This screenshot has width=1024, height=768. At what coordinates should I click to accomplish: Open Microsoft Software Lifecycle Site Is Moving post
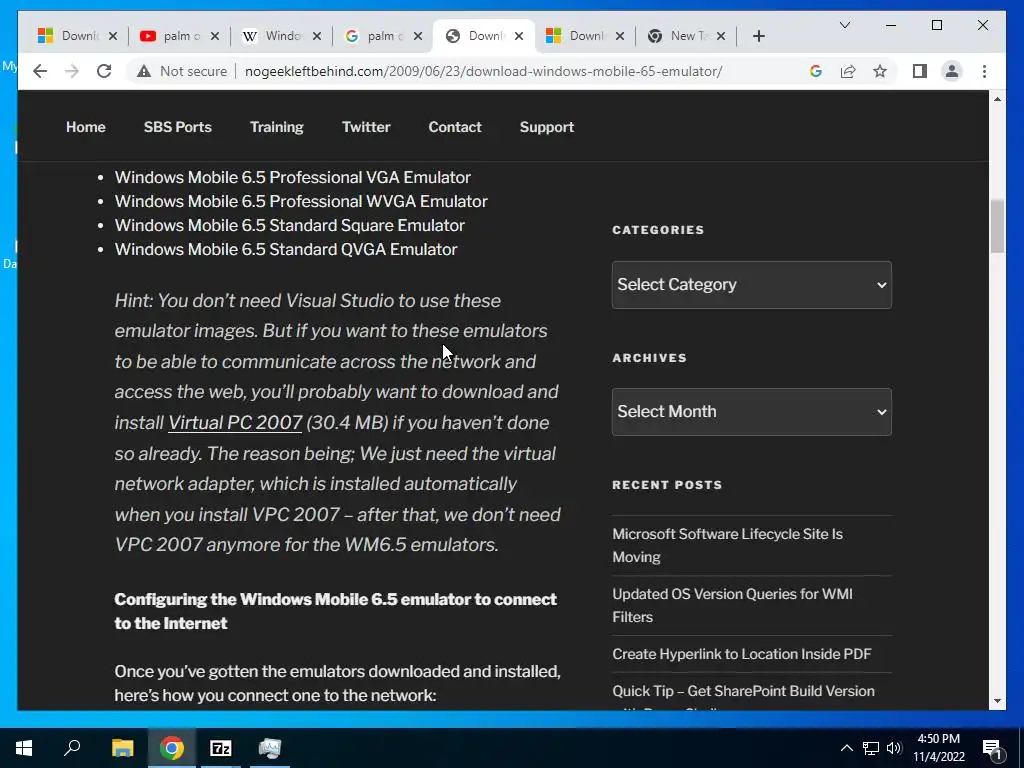coord(728,545)
